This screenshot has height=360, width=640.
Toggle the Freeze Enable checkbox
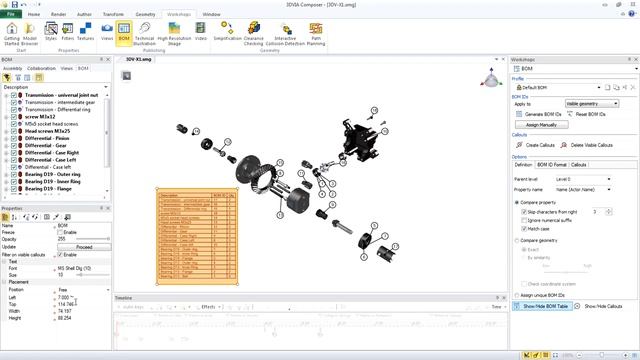pos(60,232)
